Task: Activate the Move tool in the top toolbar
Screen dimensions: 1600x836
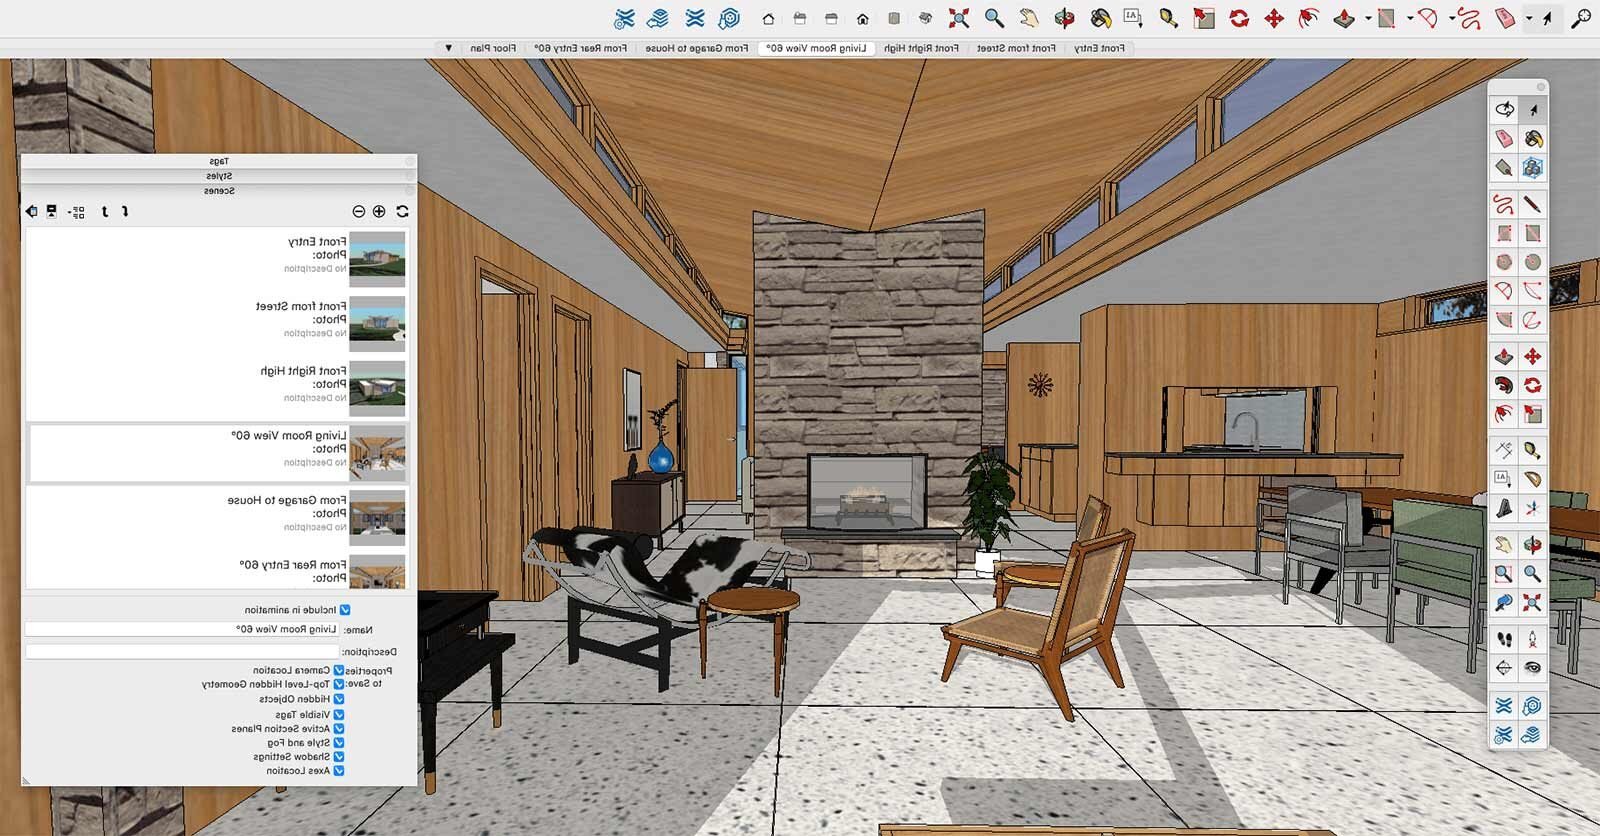Action: [1274, 18]
